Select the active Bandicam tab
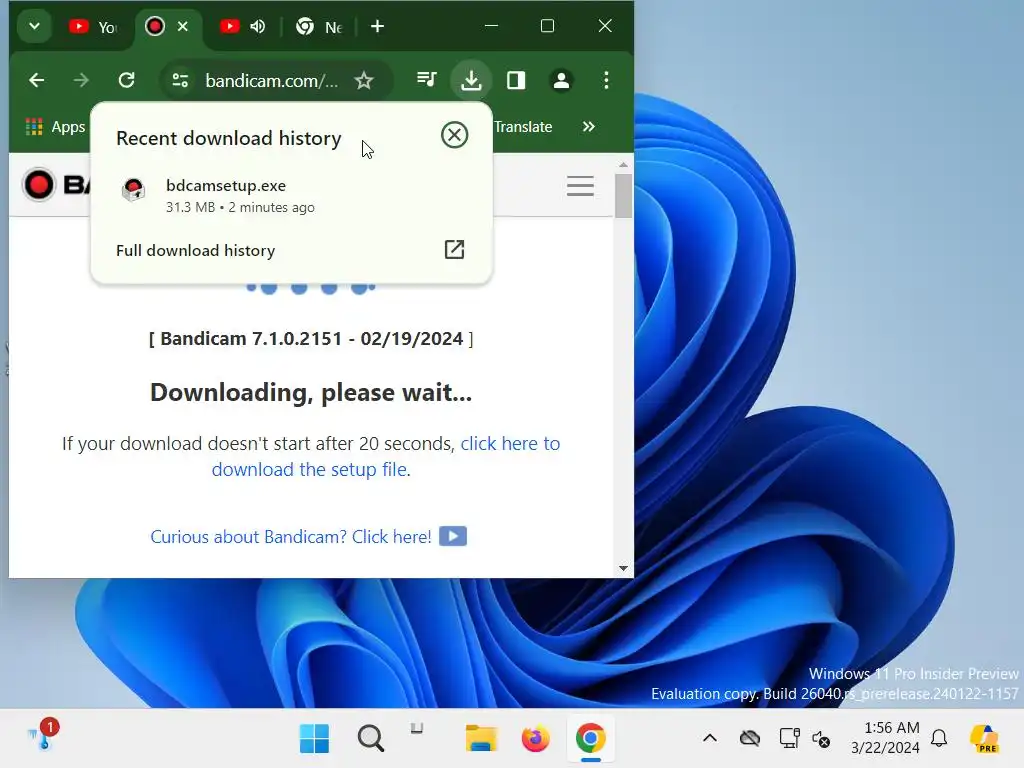 (155, 26)
